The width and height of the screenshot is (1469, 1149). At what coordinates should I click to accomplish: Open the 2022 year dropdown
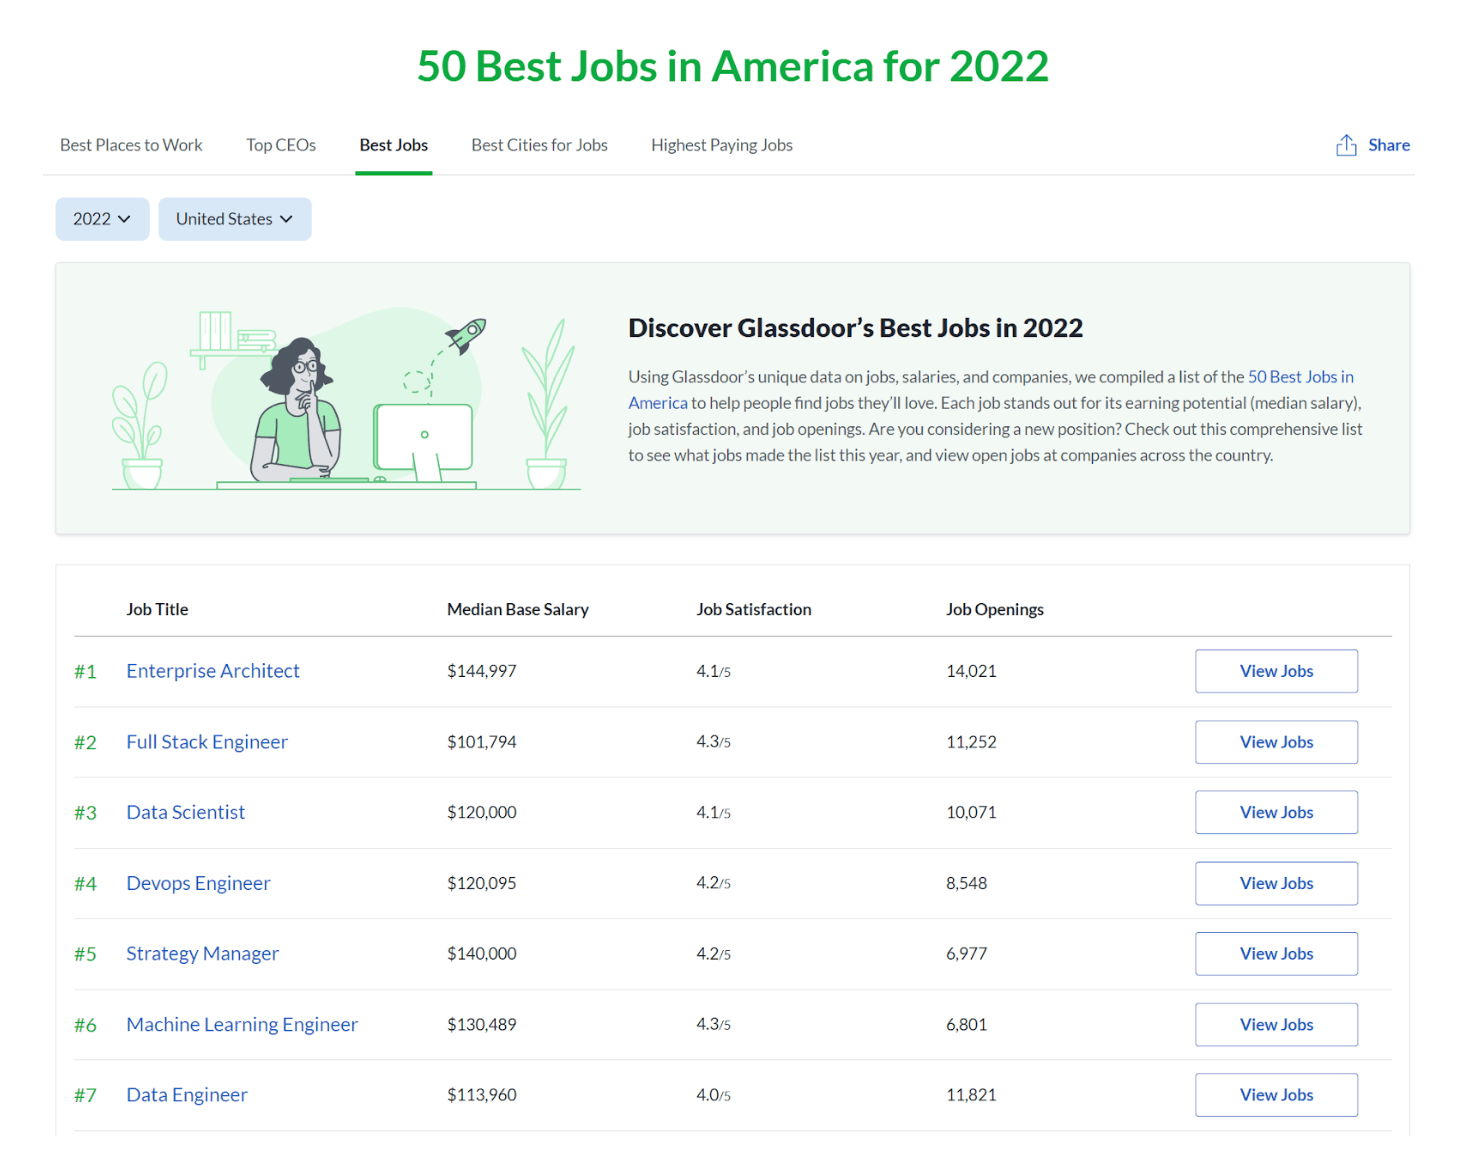101,218
